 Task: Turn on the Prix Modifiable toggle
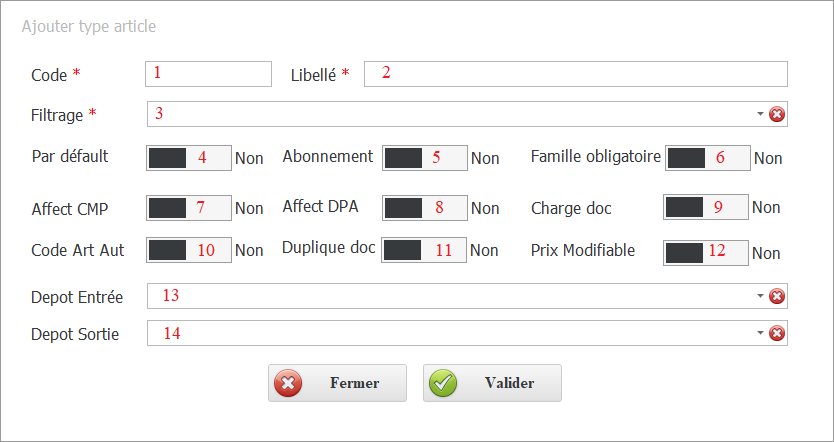click(x=706, y=251)
